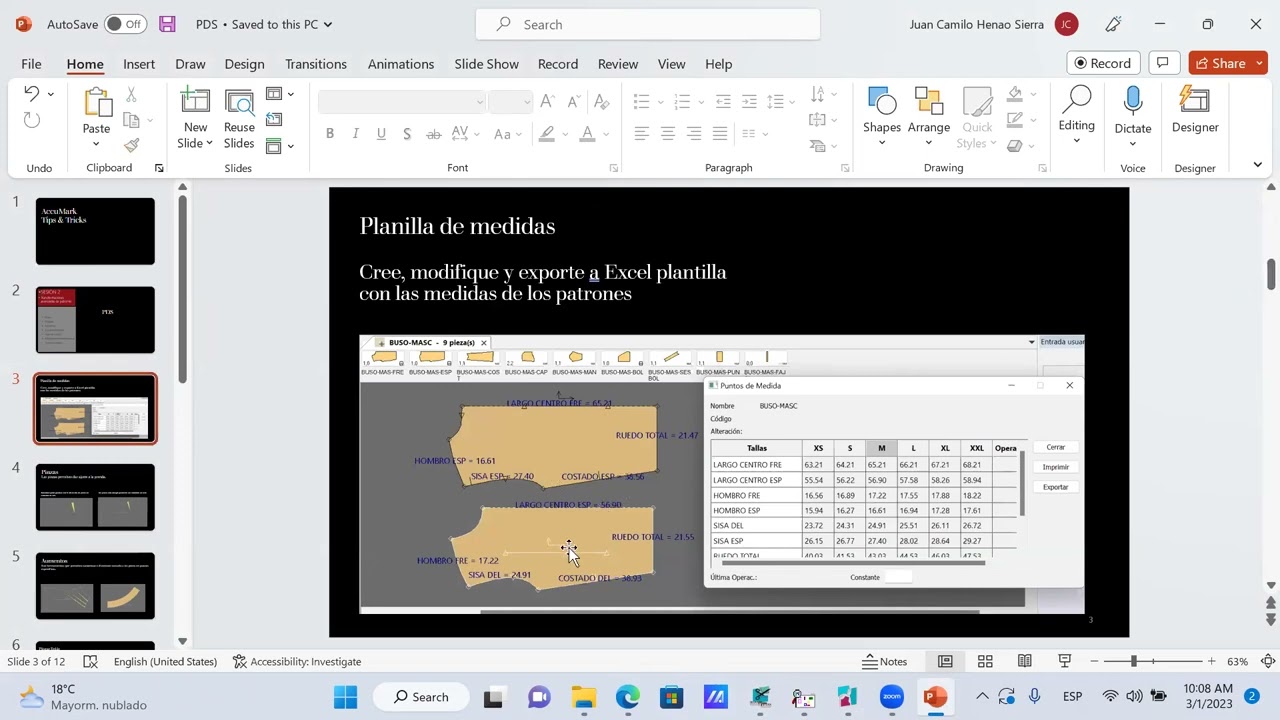Click the Save icon in title bar
Image resolution: width=1280 pixels, height=720 pixels.
(x=167, y=24)
